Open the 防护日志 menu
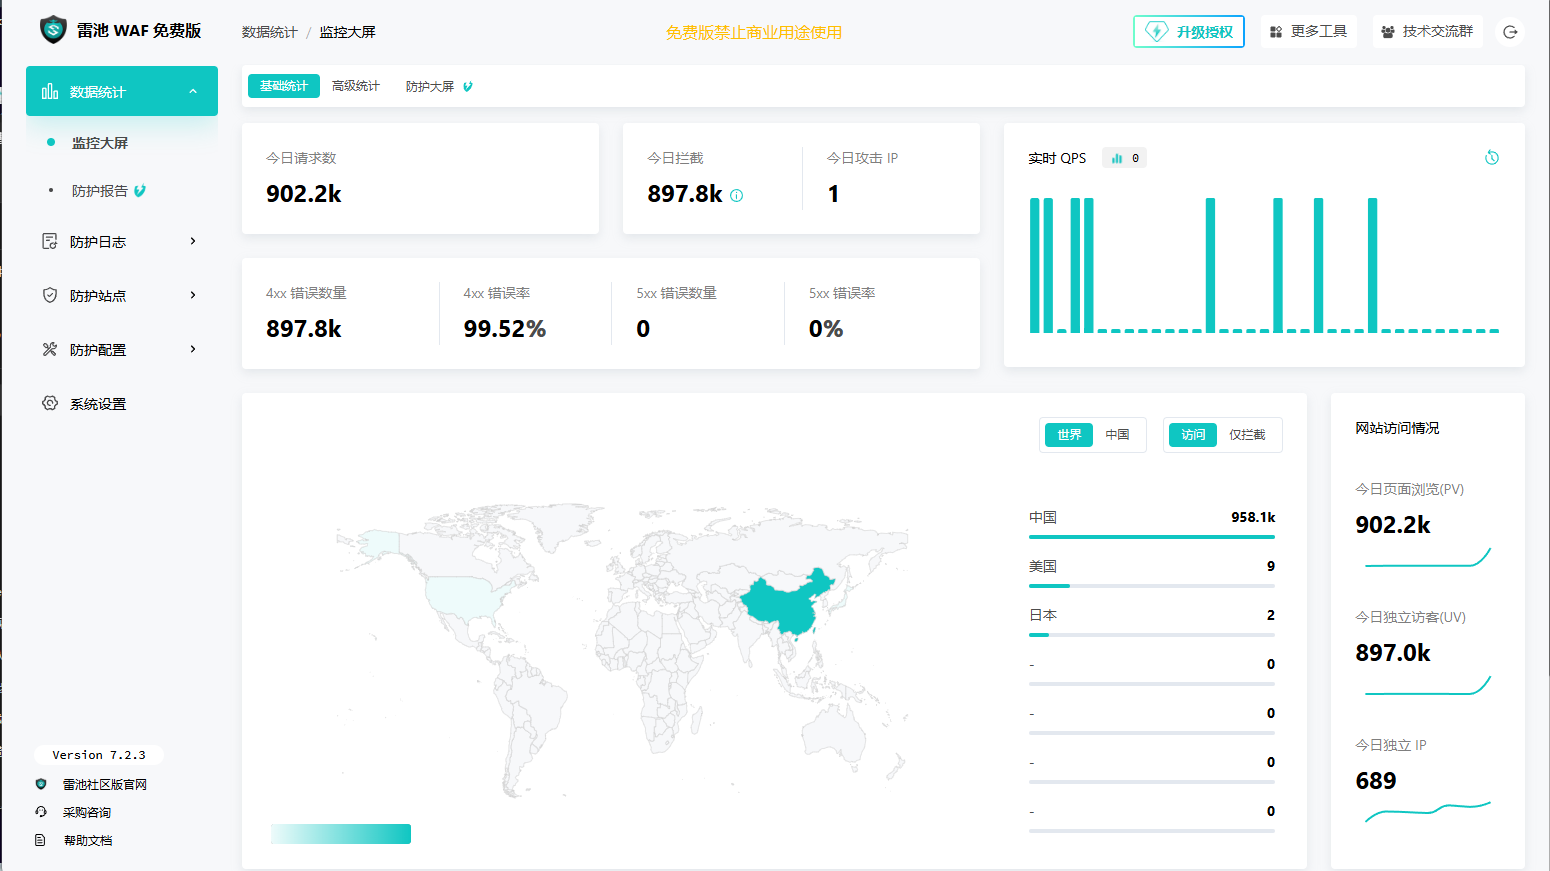 122,241
